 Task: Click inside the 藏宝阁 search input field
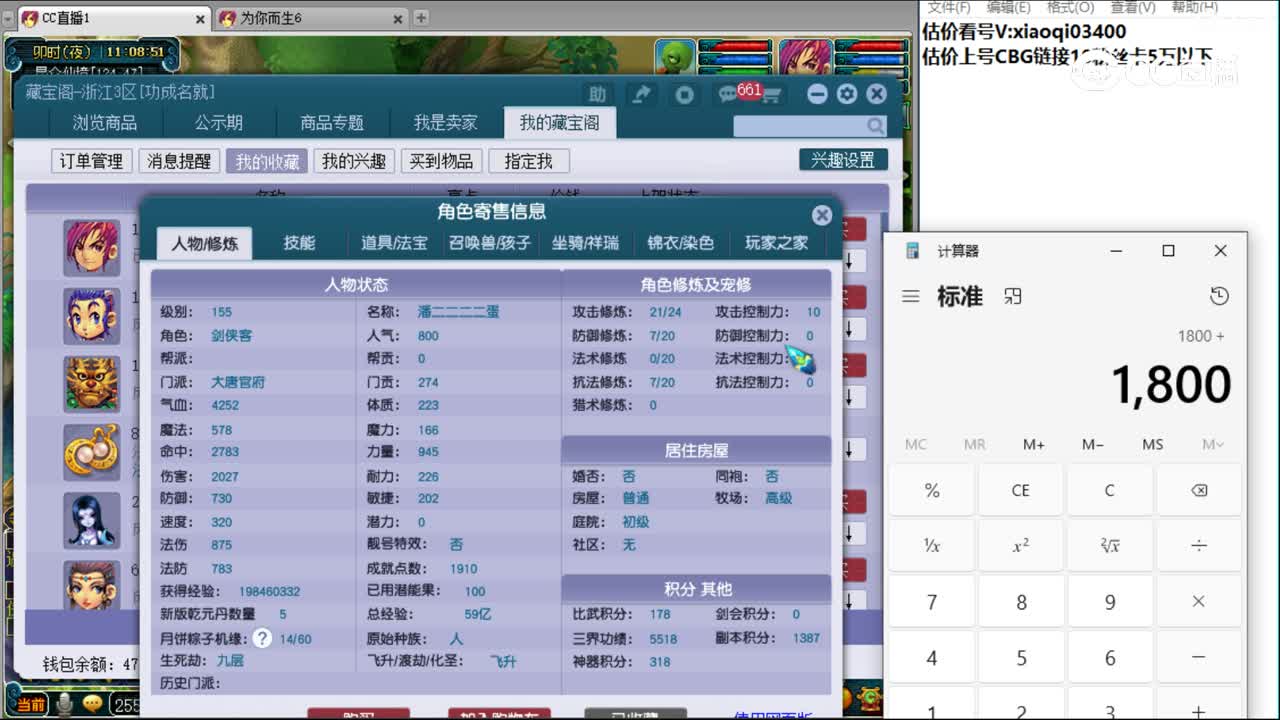tap(800, 125)
